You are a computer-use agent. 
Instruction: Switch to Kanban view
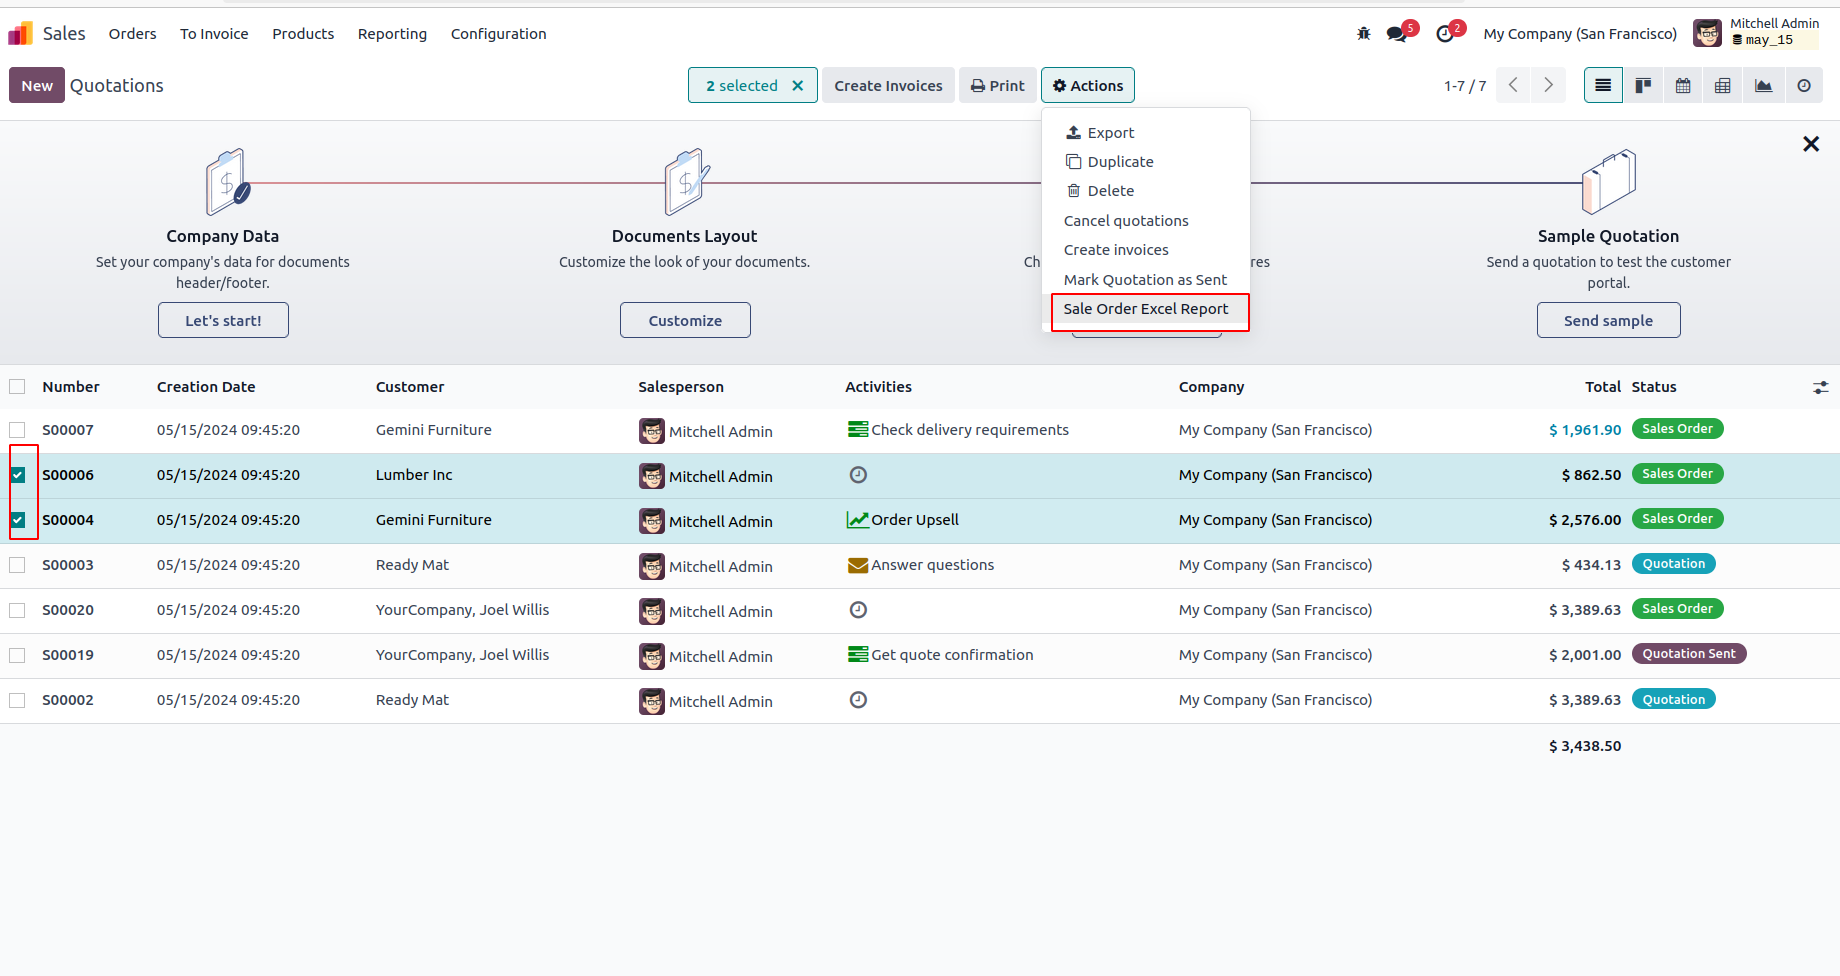point(1643,86)
